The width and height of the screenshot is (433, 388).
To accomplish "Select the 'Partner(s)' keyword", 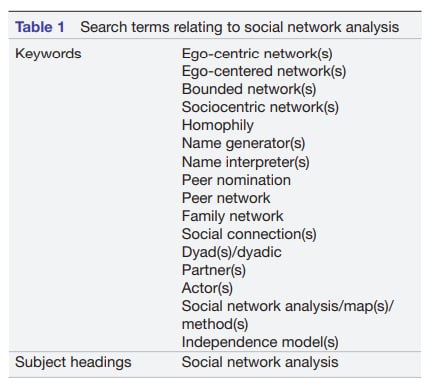I will (x=214, y=270).
